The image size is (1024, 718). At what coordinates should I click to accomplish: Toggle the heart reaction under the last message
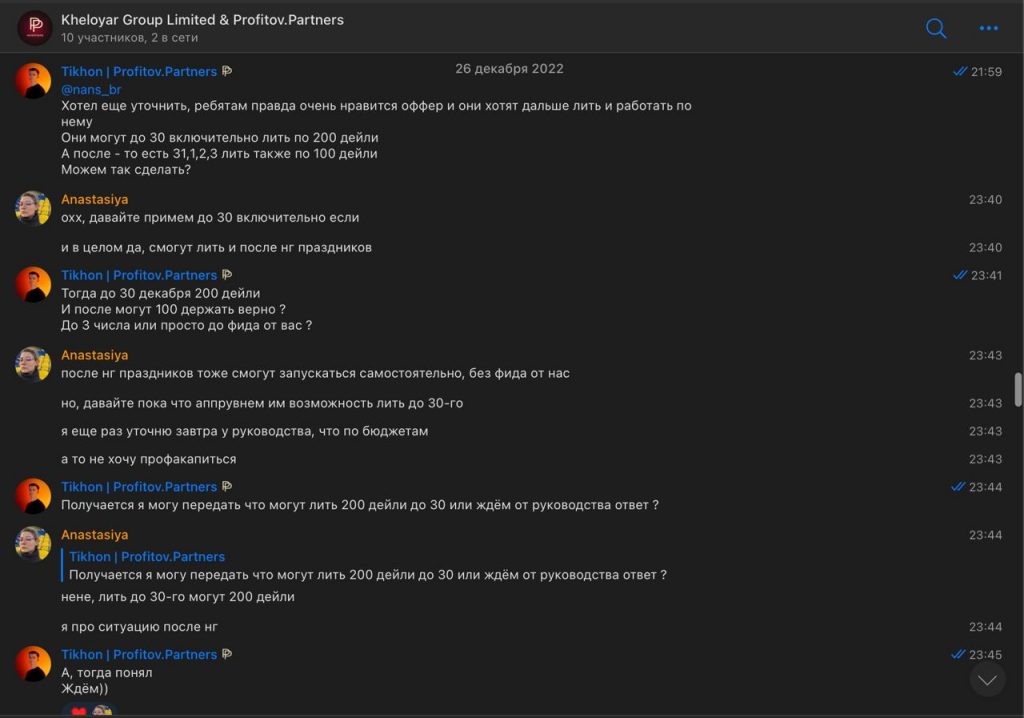pos(79,711)
